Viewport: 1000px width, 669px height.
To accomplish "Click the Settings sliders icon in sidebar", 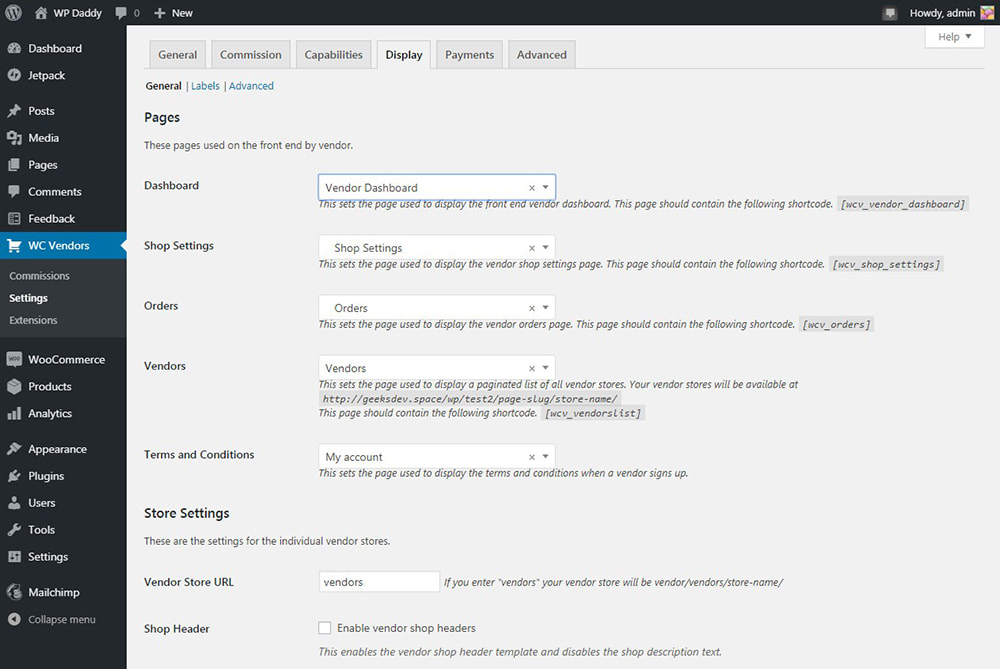I will tap(14, 557).
